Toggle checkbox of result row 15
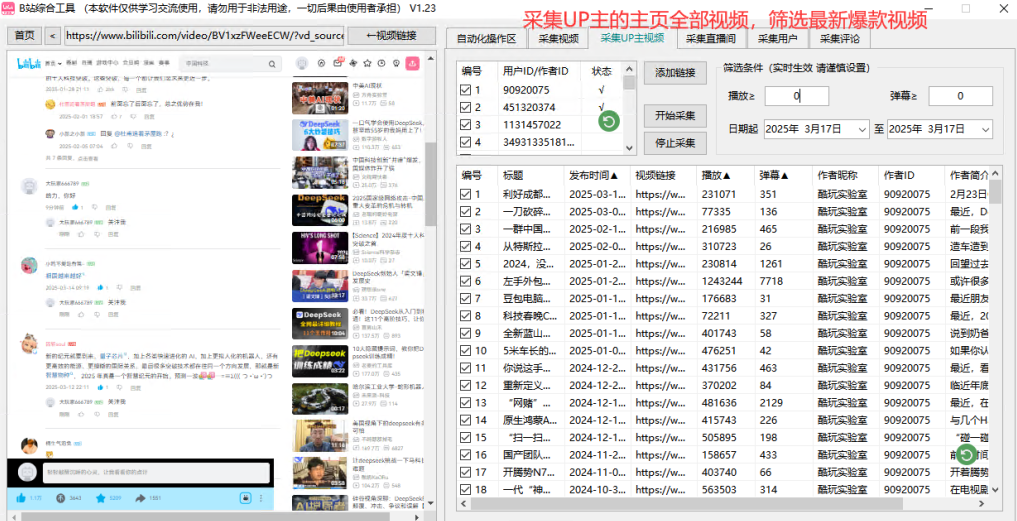This screenshot has width=1017, height=521. click(x=465, y=437)
